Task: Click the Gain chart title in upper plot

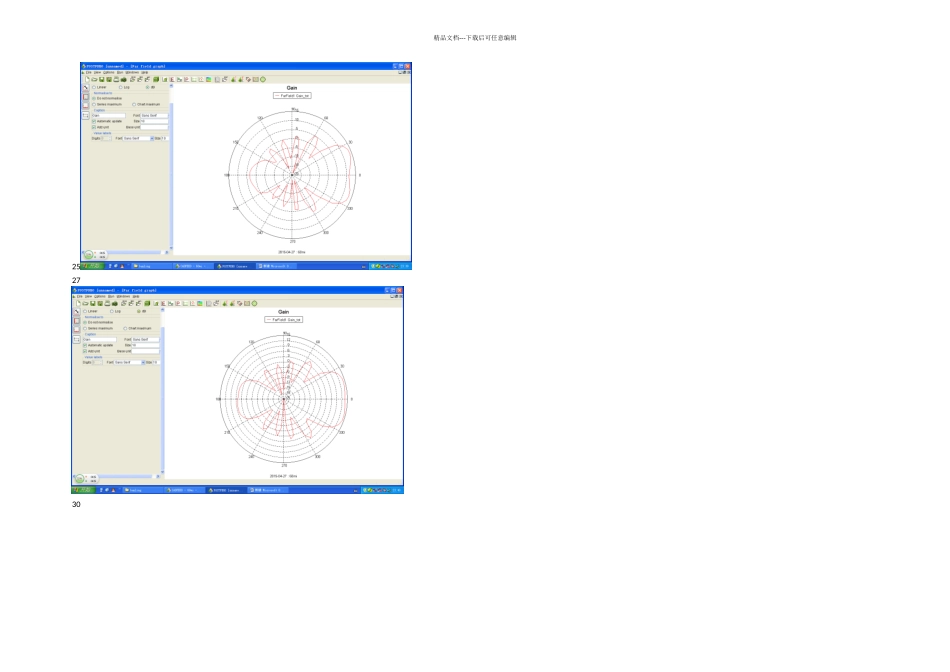Action: (x=291, y=88)
